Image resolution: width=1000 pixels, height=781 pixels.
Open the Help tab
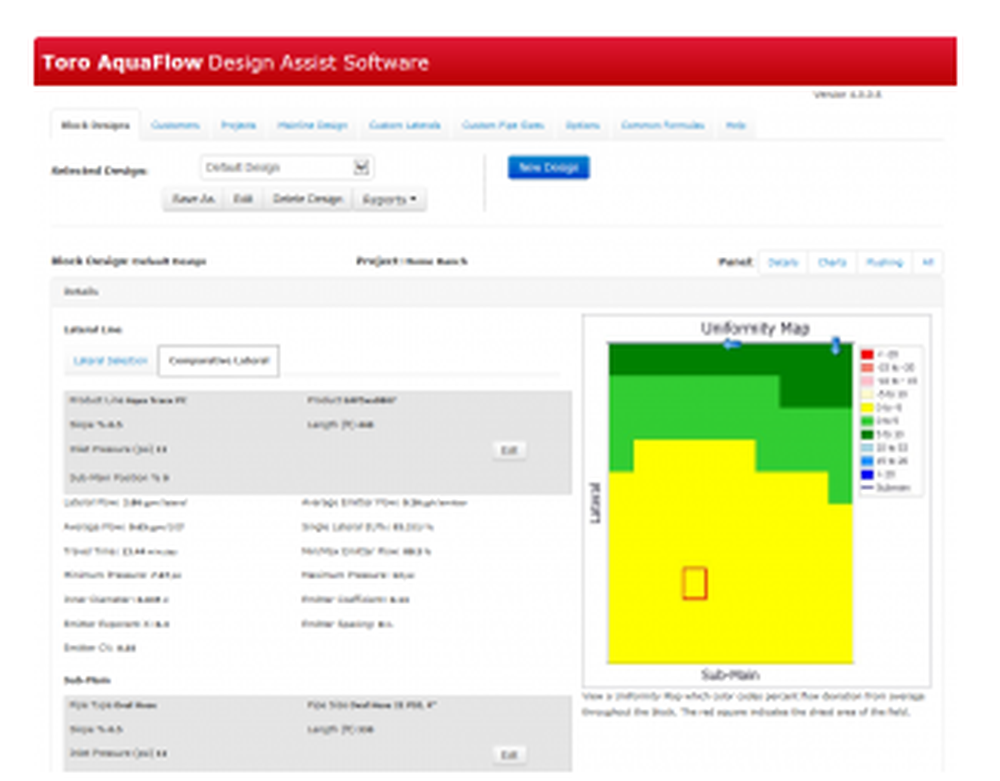pos(735,126)
